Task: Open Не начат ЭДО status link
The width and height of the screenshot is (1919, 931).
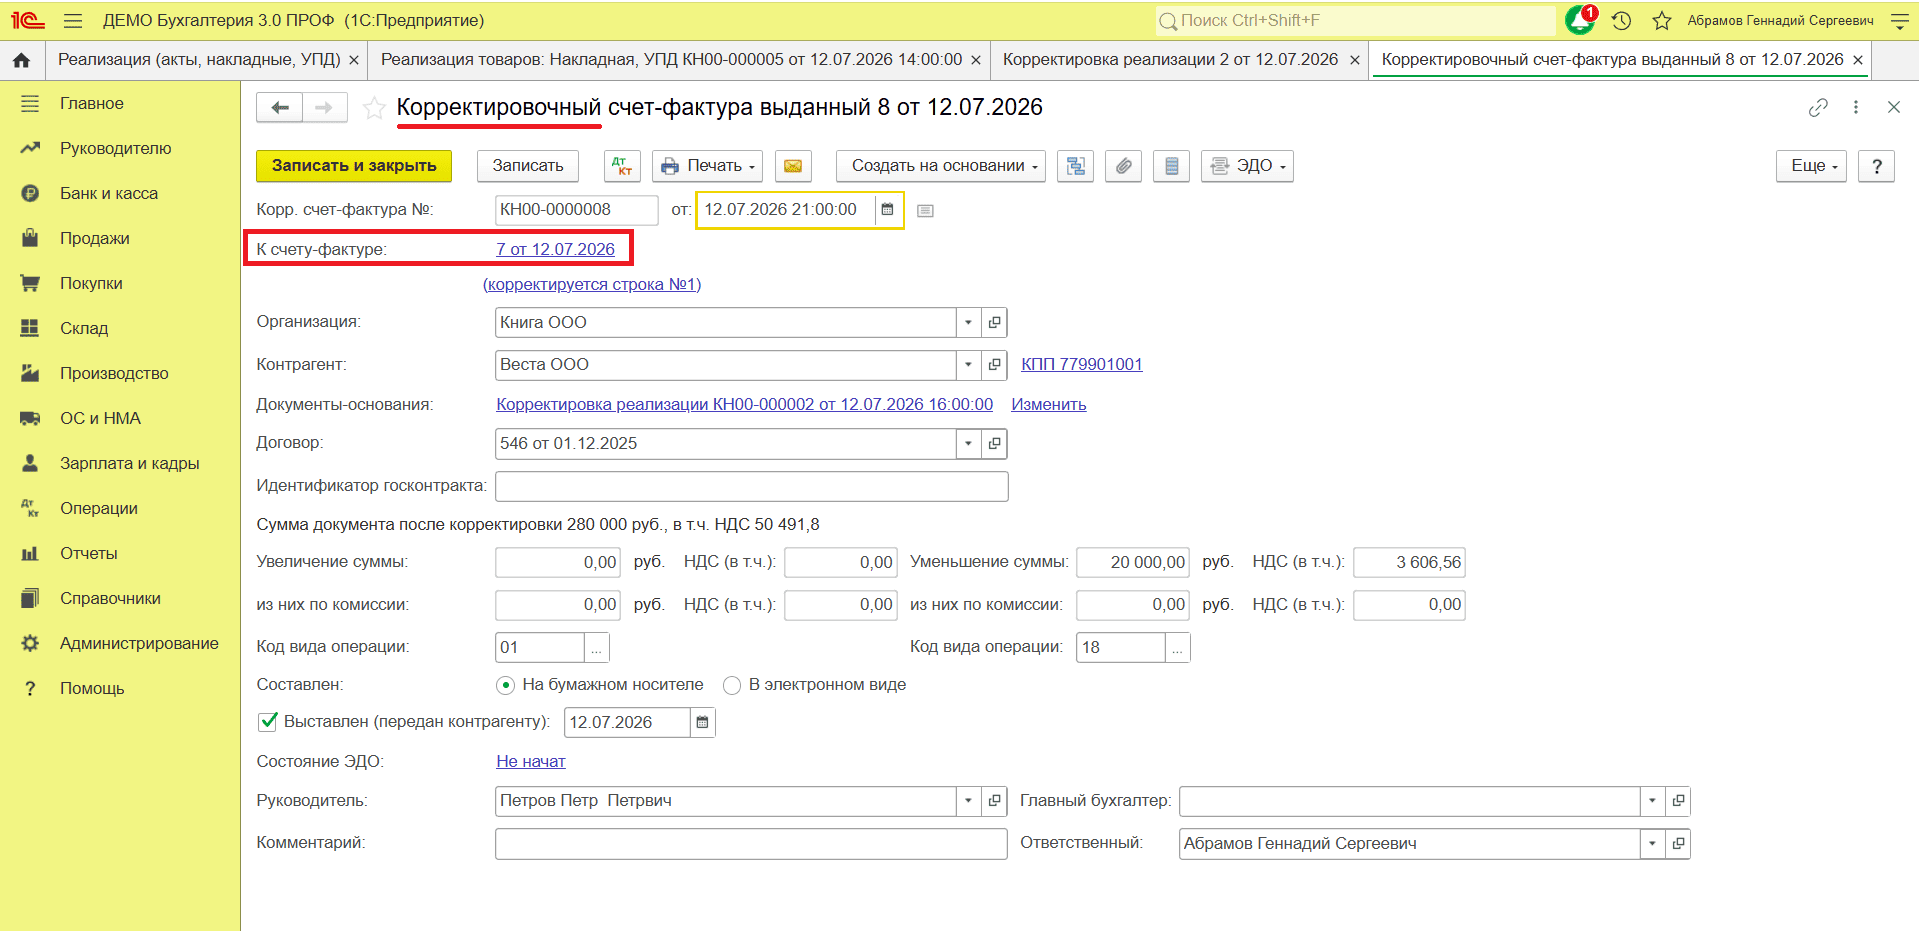Action: point(531,761)
